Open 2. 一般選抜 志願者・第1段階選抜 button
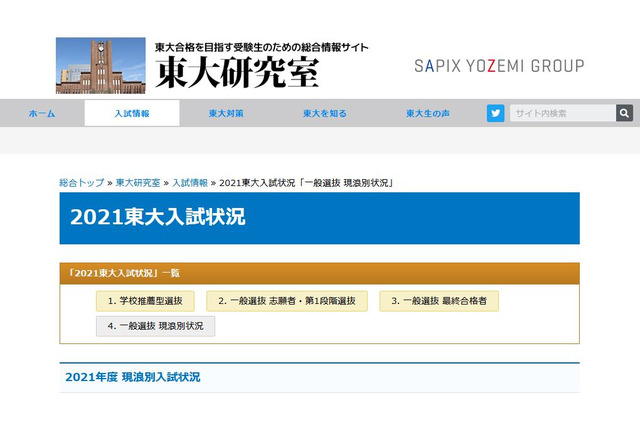The image size is (640, 426). pyautogui.click(x=287, y=301)
